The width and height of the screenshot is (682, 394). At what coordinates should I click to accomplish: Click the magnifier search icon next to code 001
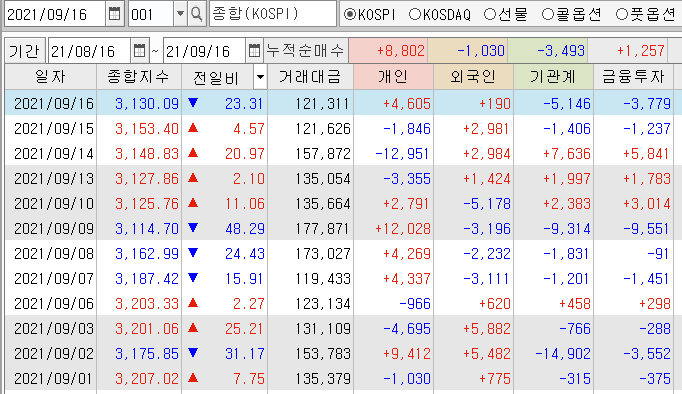click(x=197, y=14)
